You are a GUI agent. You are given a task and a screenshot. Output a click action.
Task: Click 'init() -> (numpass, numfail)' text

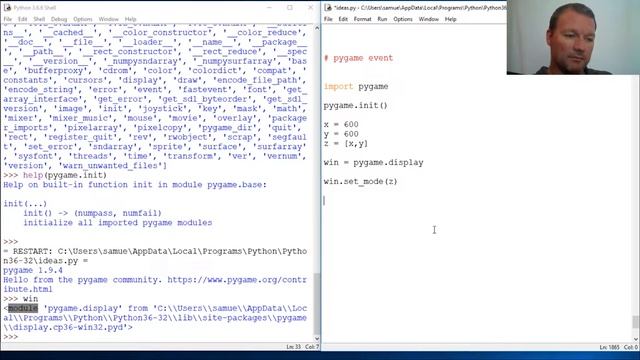(x=93, y=213)
